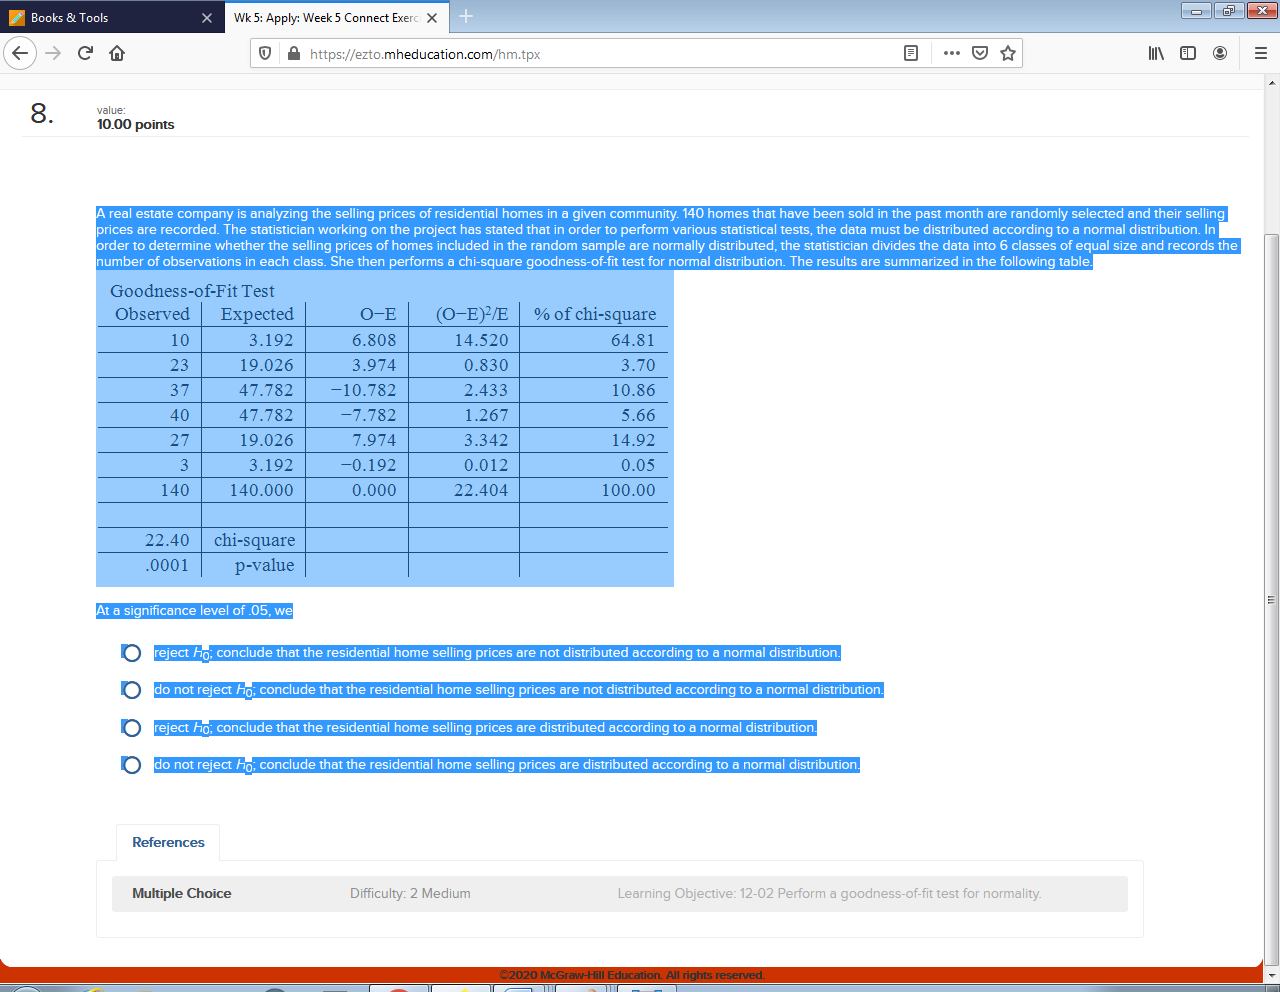
Task: Open the Firefox Library icon
Action: 1156,53
